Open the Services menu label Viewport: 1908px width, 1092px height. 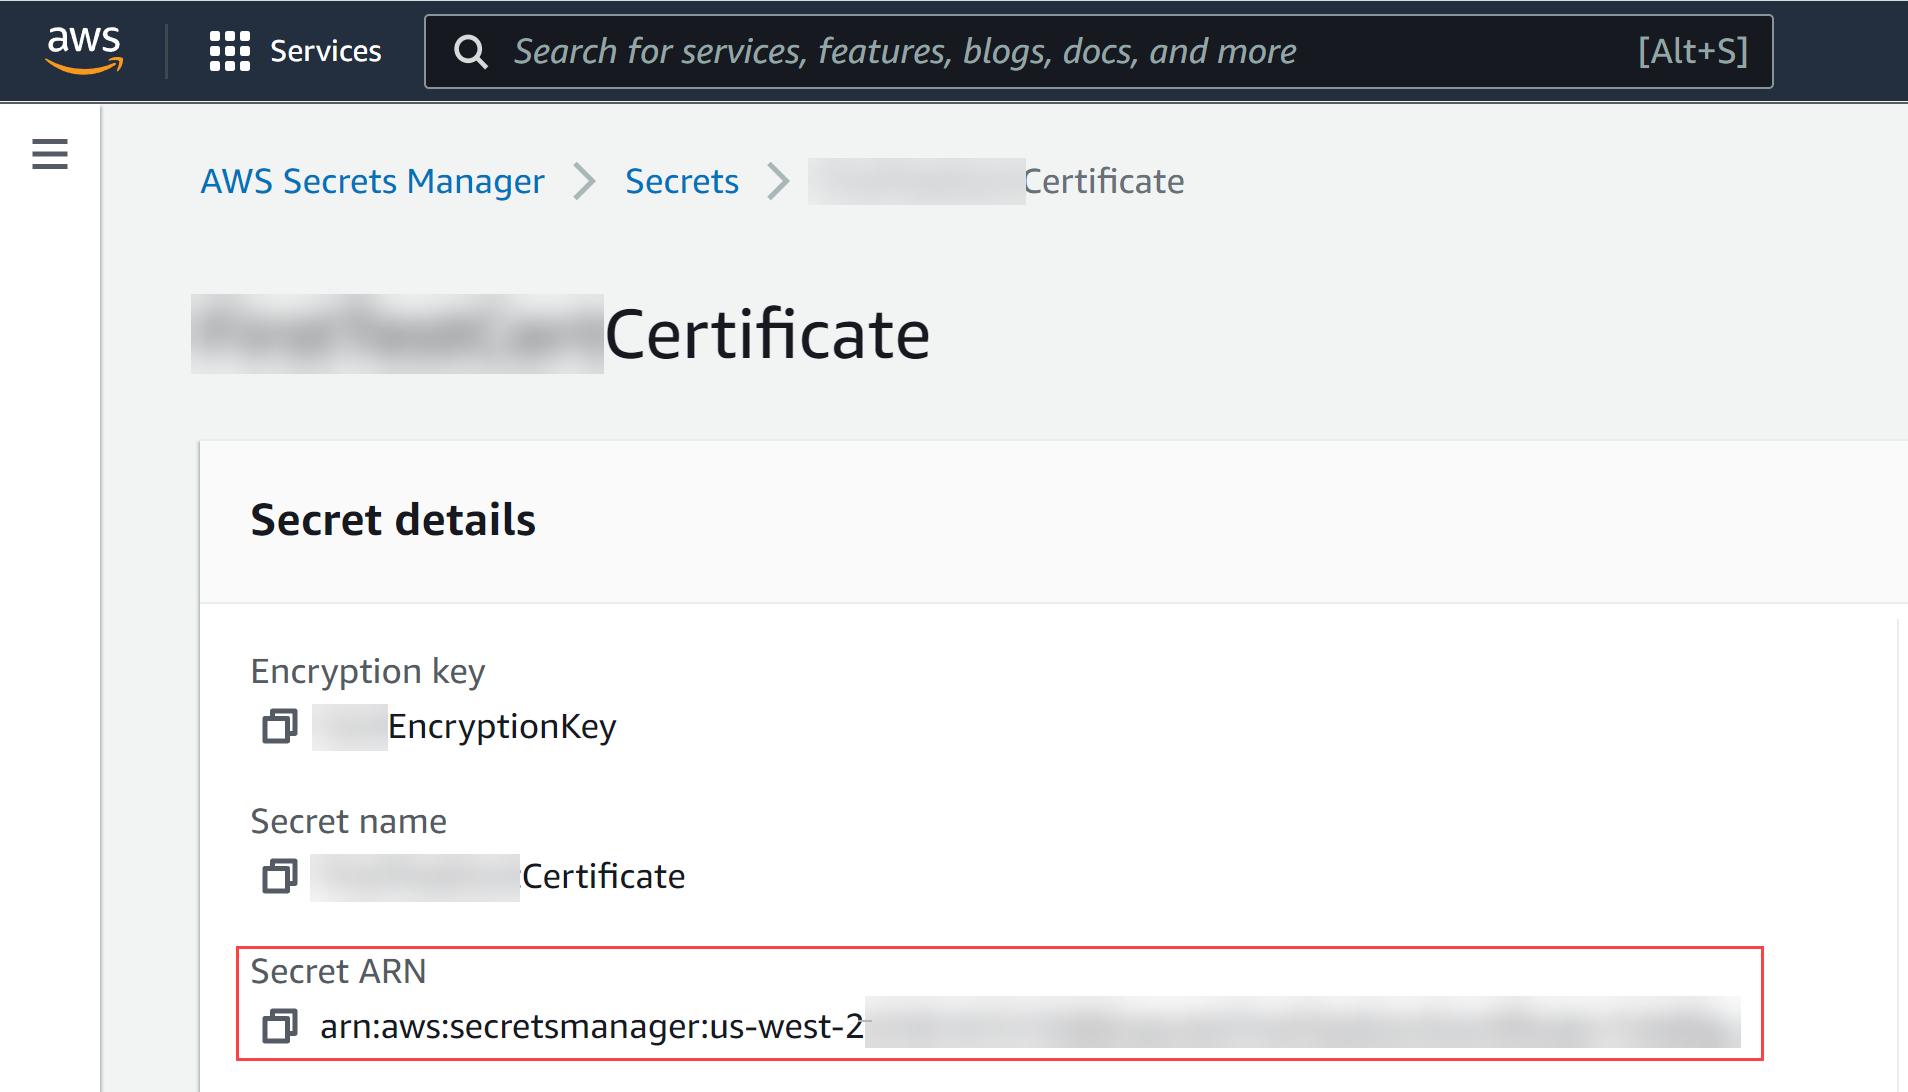pos(325,51)
